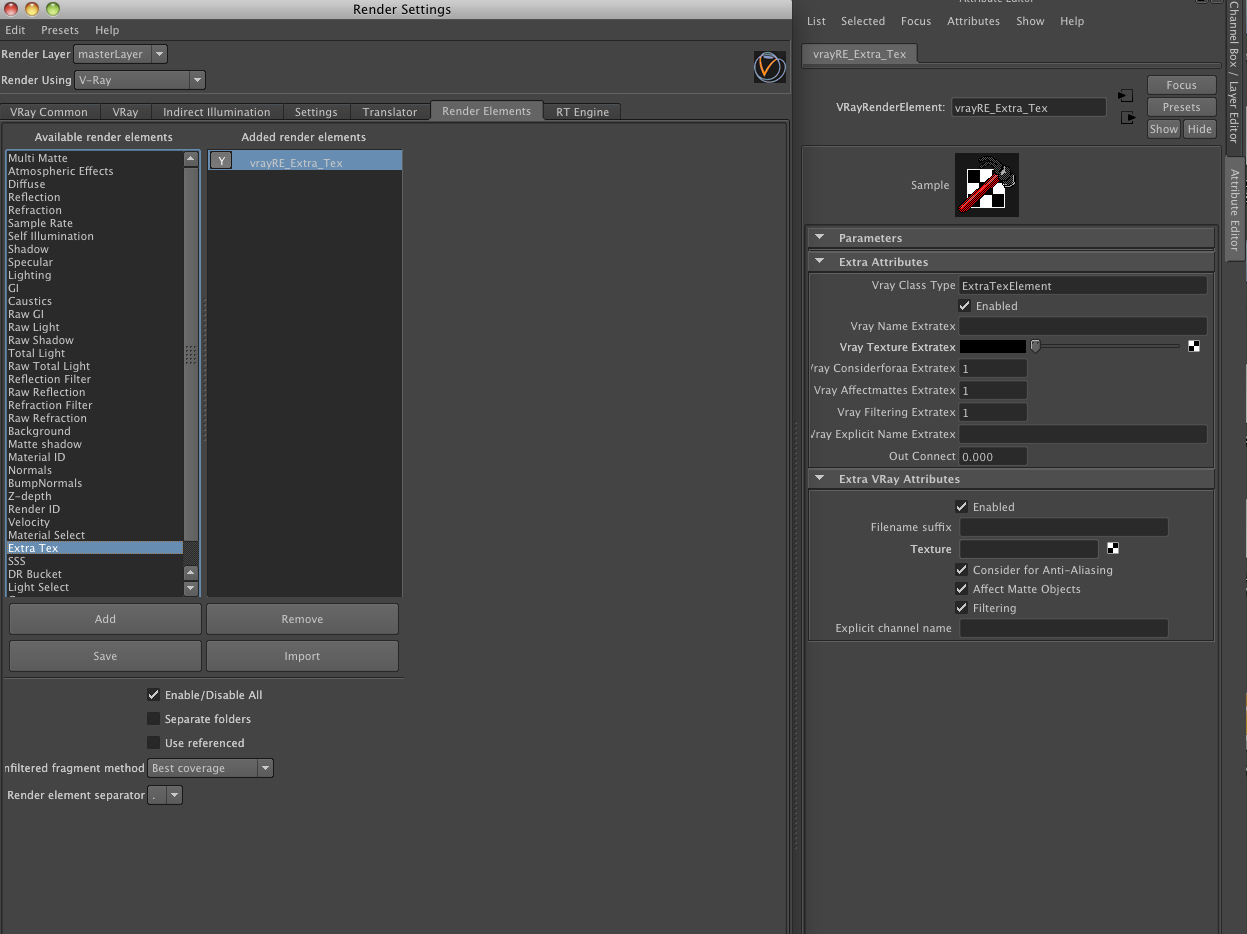Disable Affect Matte Objects
The image size is (1247, 934).
point(961,589)
